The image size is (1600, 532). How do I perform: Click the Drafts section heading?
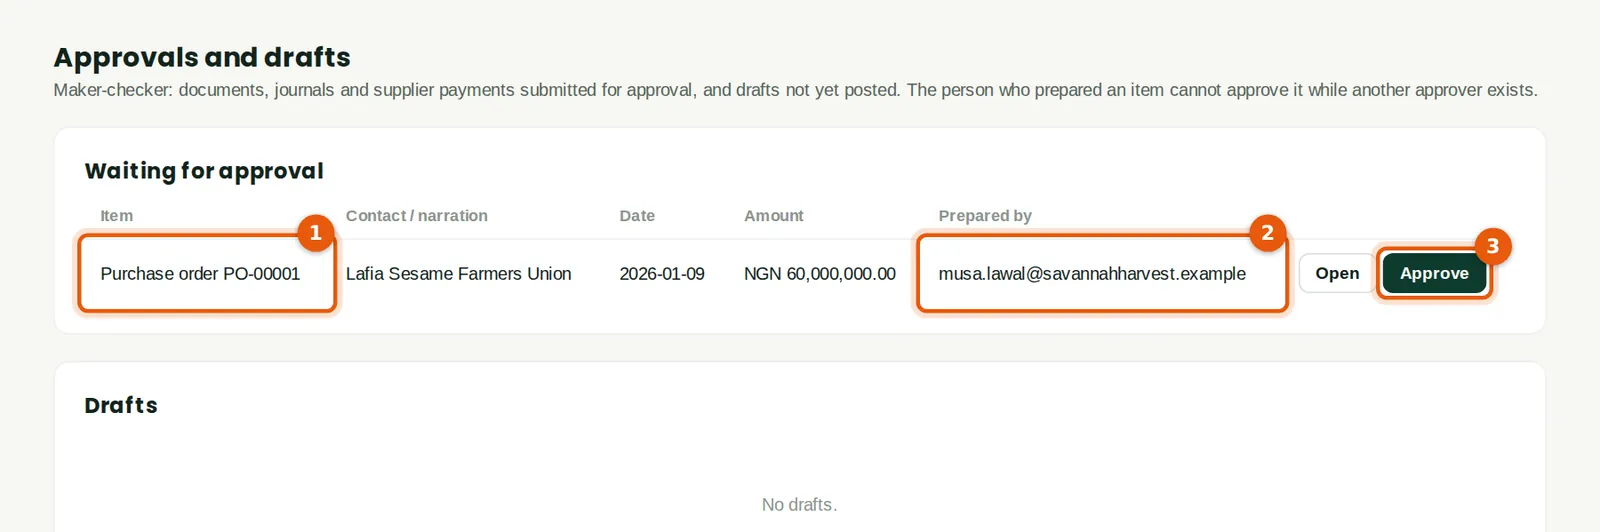pyautogui.click(x=121, y=405)
